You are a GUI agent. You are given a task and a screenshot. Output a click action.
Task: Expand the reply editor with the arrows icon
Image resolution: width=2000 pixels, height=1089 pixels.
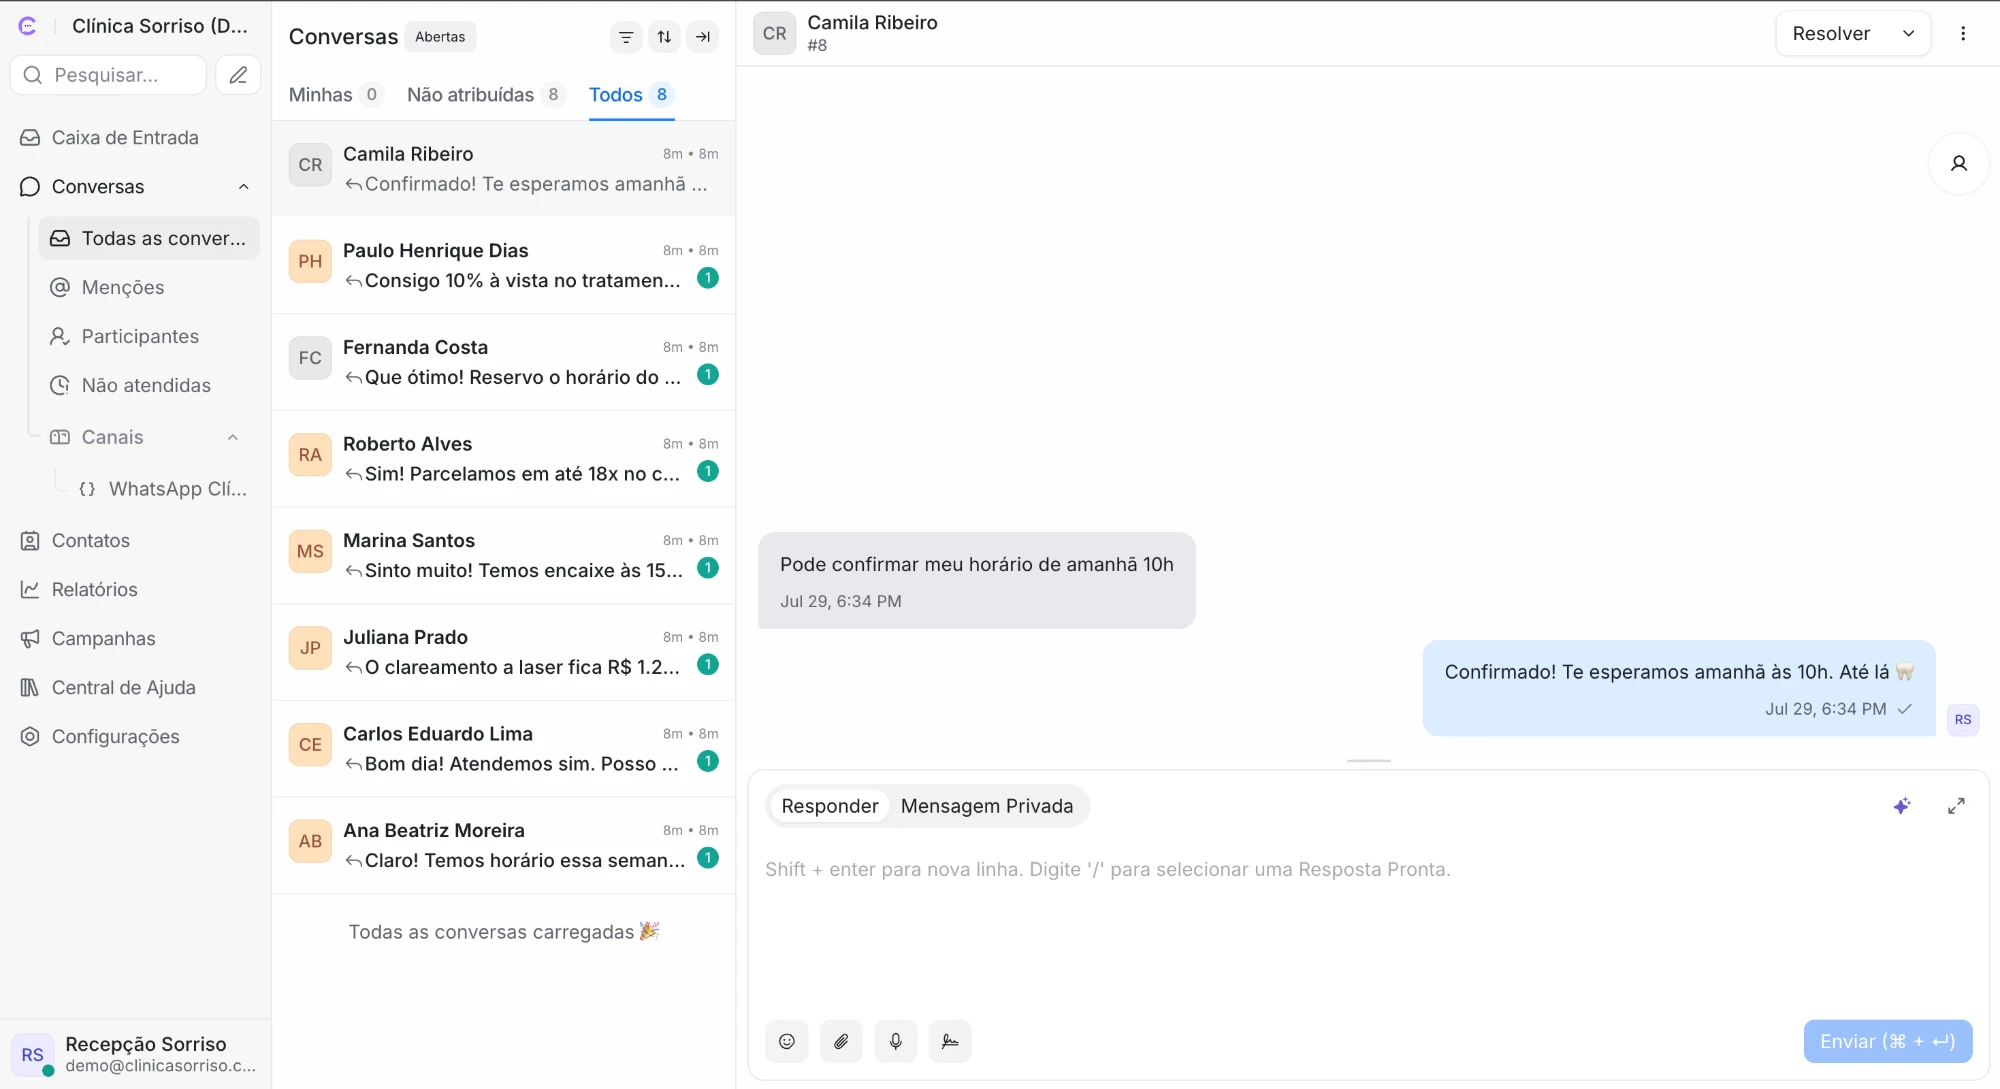(1956, 806)
